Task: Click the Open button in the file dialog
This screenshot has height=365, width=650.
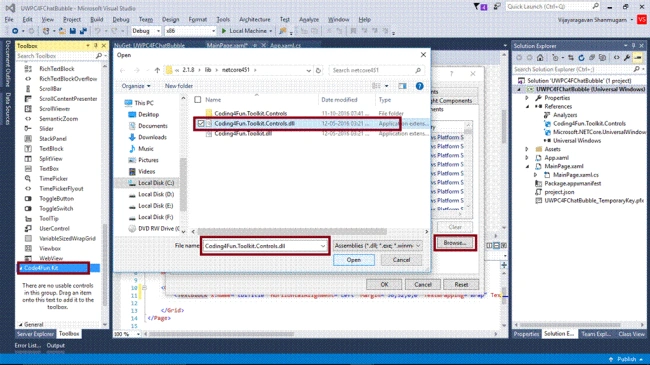Action: (x=354, y=260)
